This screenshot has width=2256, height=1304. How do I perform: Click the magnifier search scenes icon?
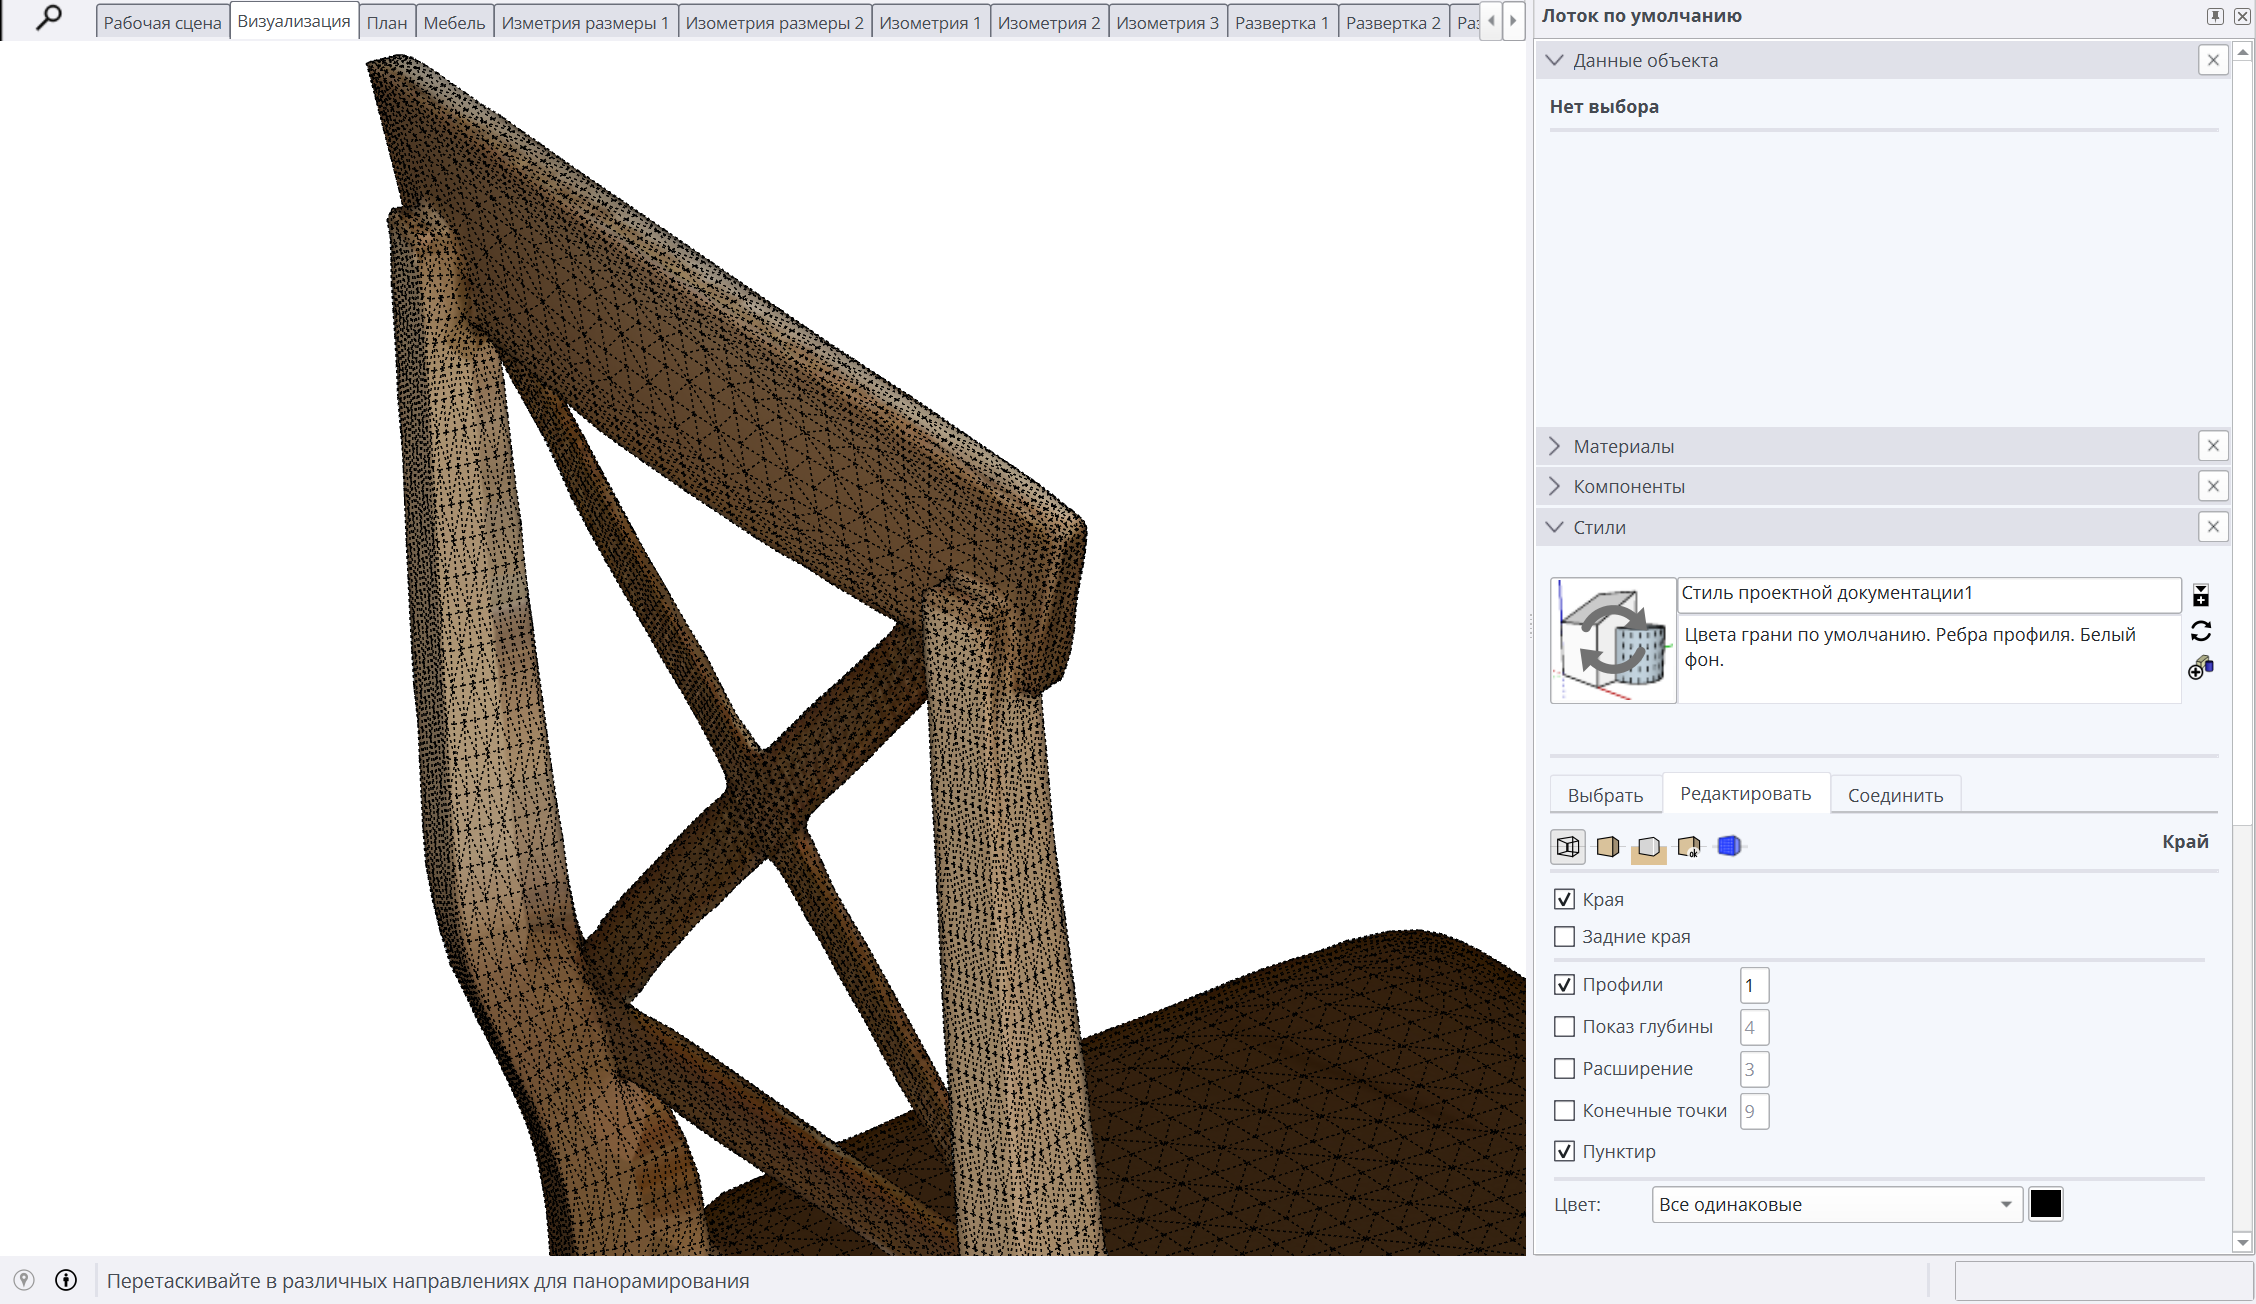48,18
